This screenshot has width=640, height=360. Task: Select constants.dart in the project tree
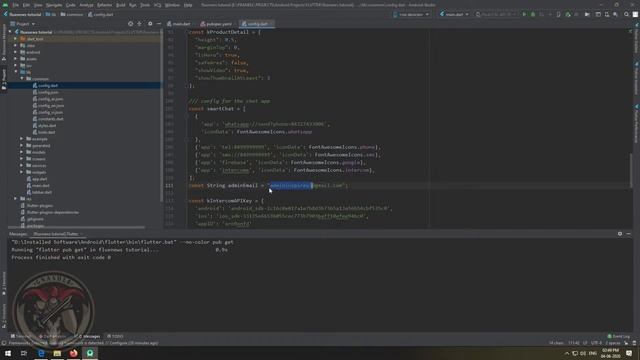[x=51, y=119]
